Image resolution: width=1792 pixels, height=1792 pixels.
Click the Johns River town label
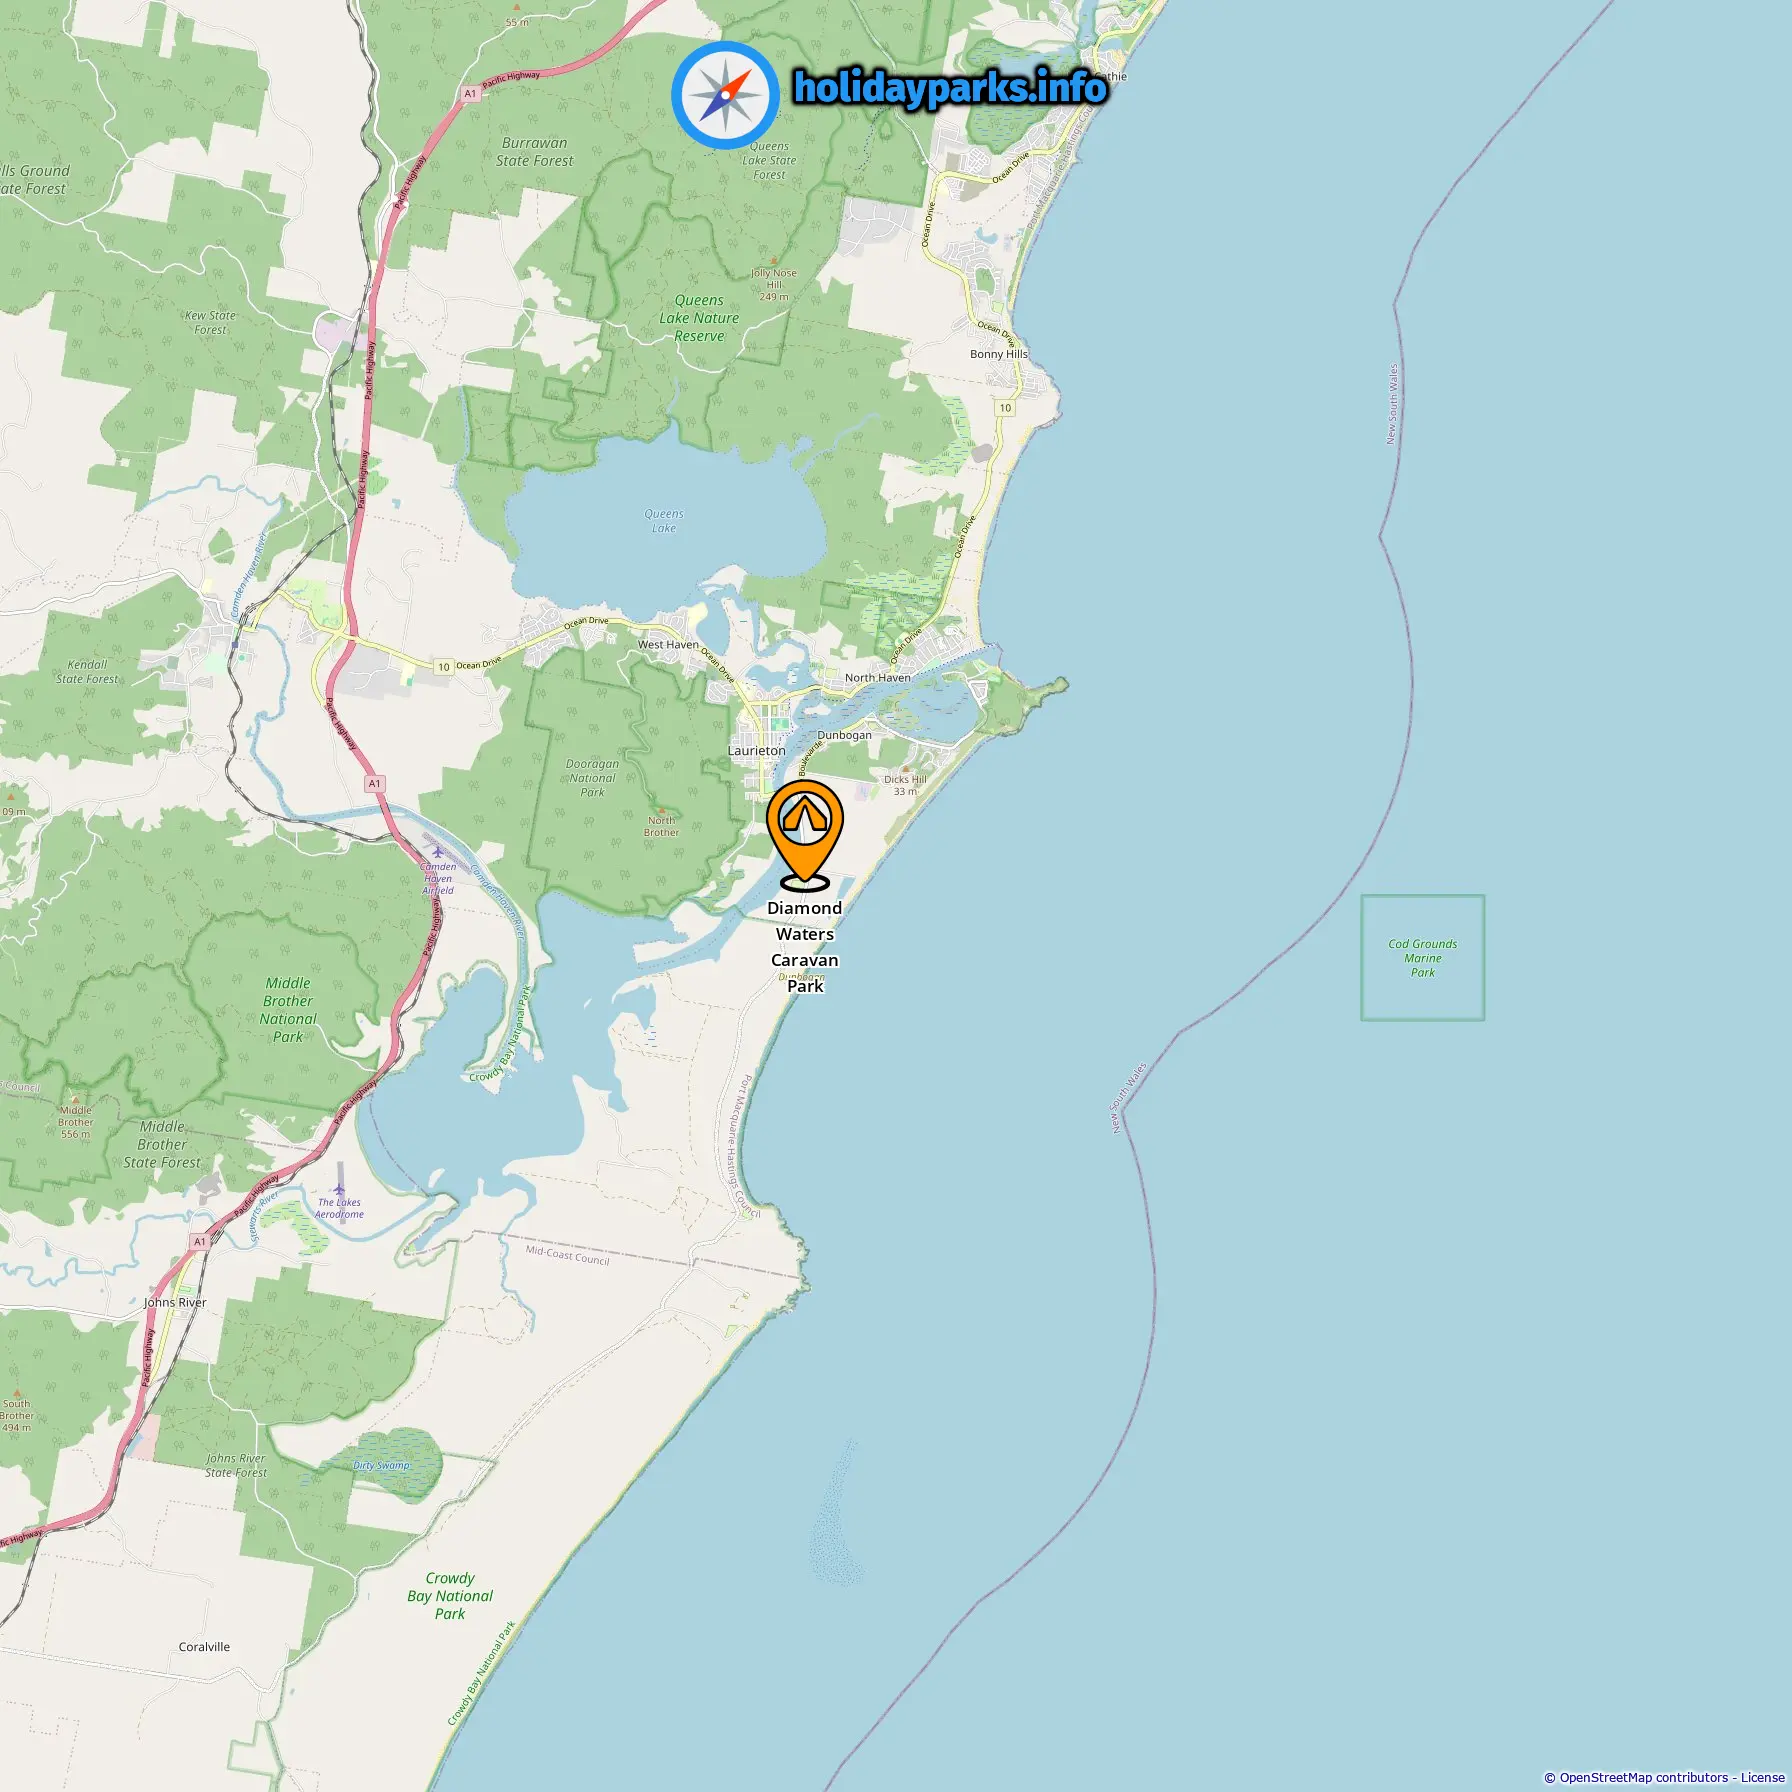[x=175, y=1302]
